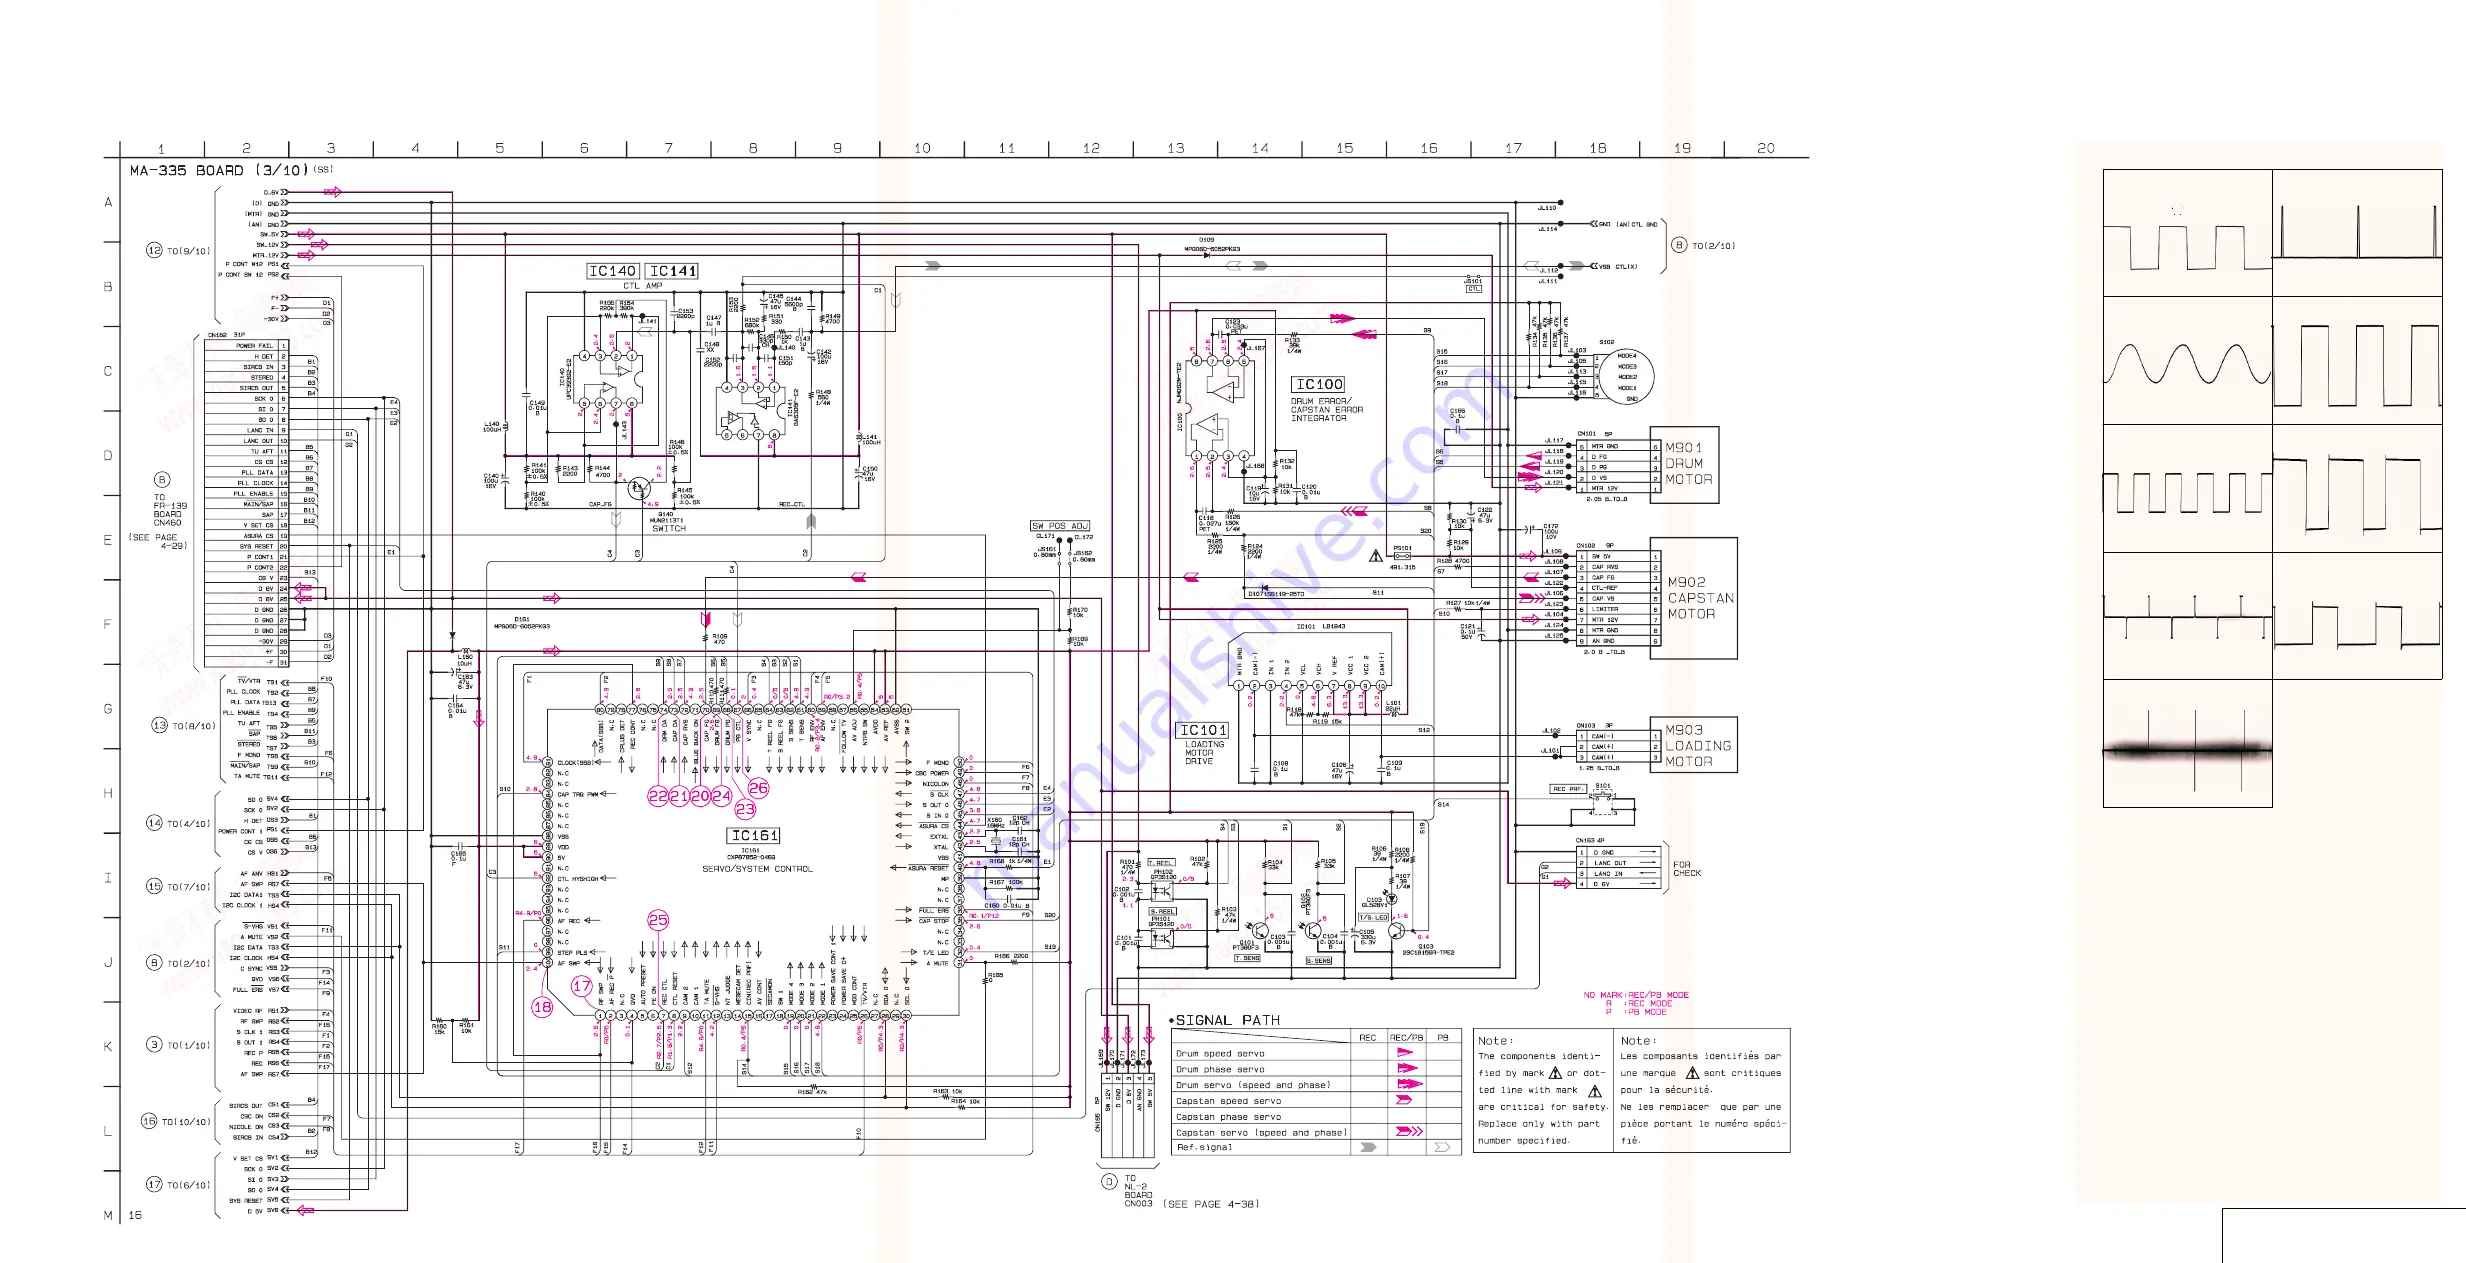Click the "(SEE PAGE 4-38)" reference
Image resolution: width=2466 pixels, height=1263 pixels.
(x=1211, y=1204)
